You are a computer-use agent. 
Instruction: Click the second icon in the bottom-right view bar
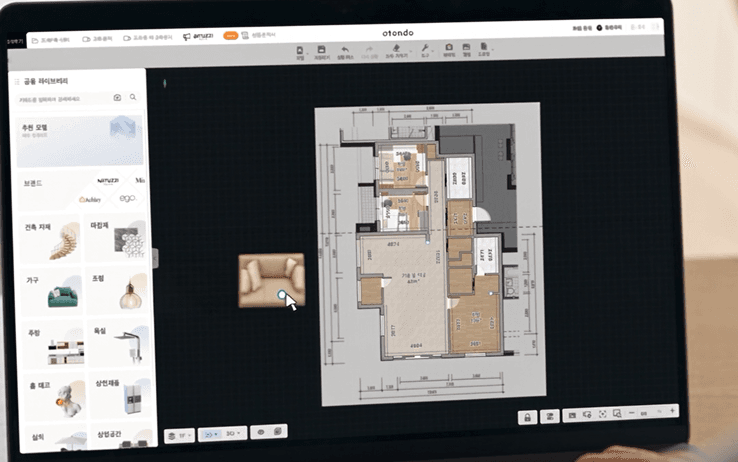coord(587,414)
